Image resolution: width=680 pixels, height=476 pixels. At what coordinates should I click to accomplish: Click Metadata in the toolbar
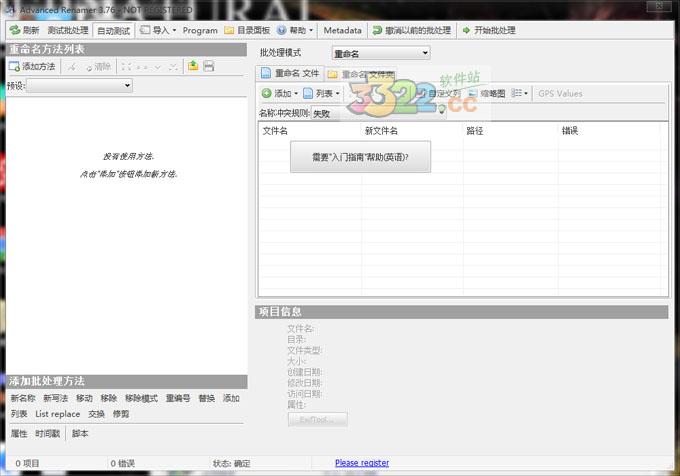click(342, 30)
